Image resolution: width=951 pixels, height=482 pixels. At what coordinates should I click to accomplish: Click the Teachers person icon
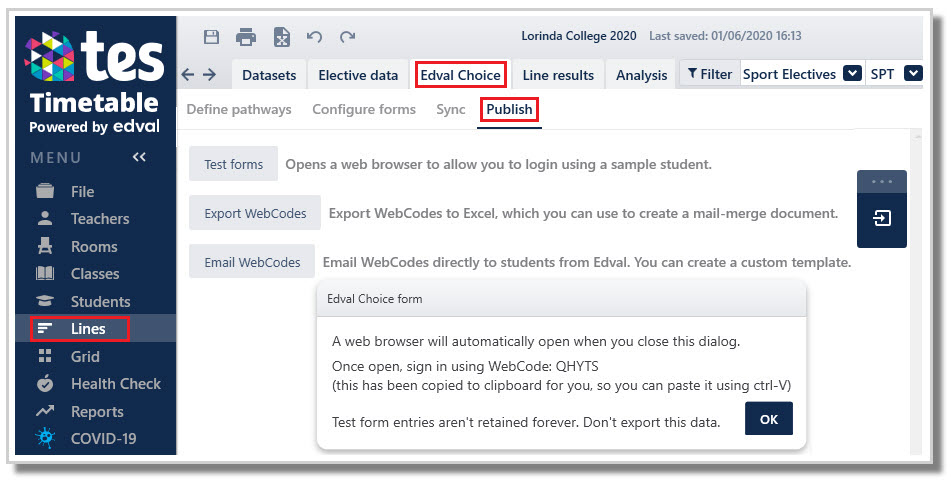click(45, 218)
